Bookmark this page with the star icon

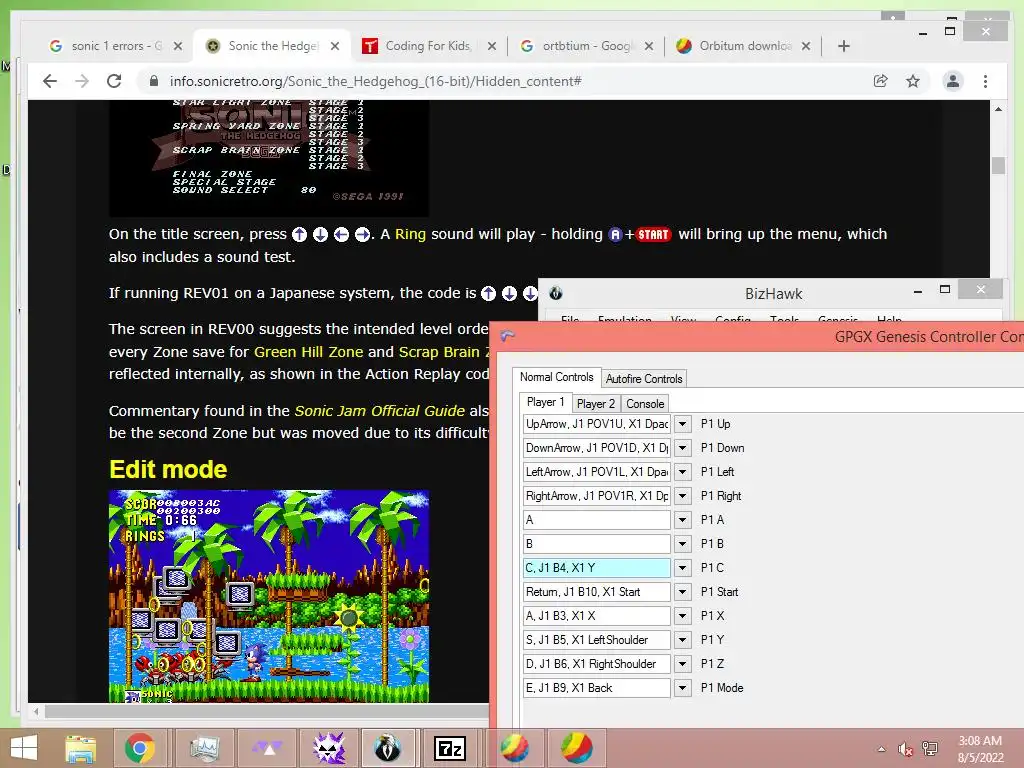pyautogui.click(x=913, y=81)
